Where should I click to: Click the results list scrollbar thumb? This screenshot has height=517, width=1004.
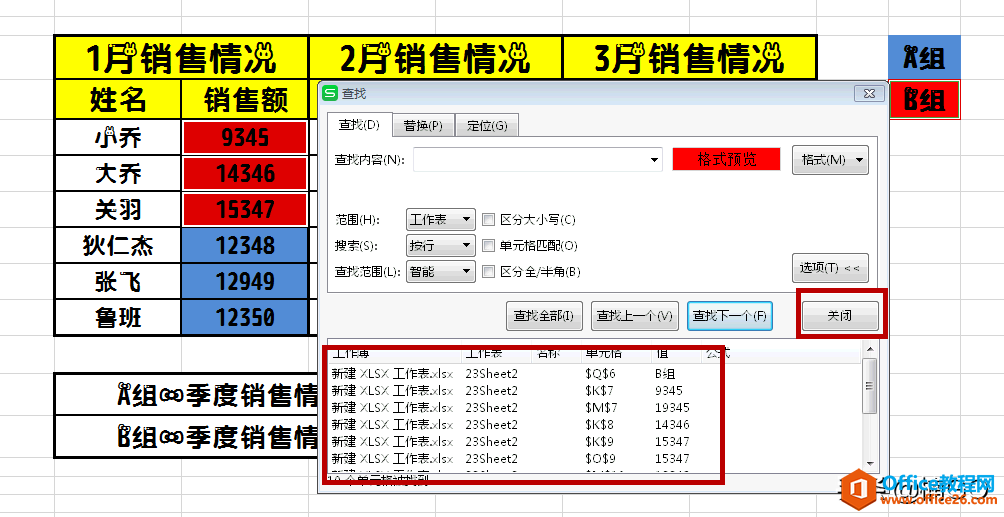point(870,386)
